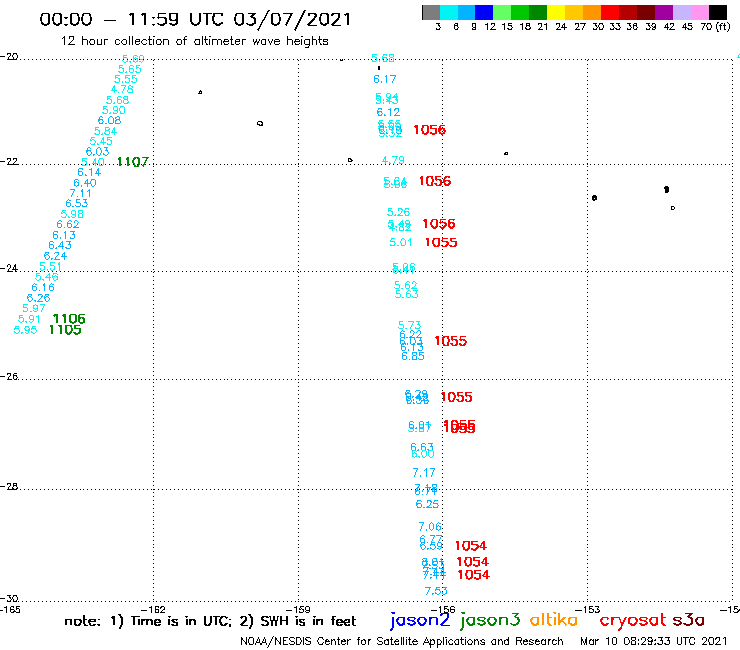Viewport: 740px width, 650px height.
Task: Click the wave height value 5.97
Action: 34,308
